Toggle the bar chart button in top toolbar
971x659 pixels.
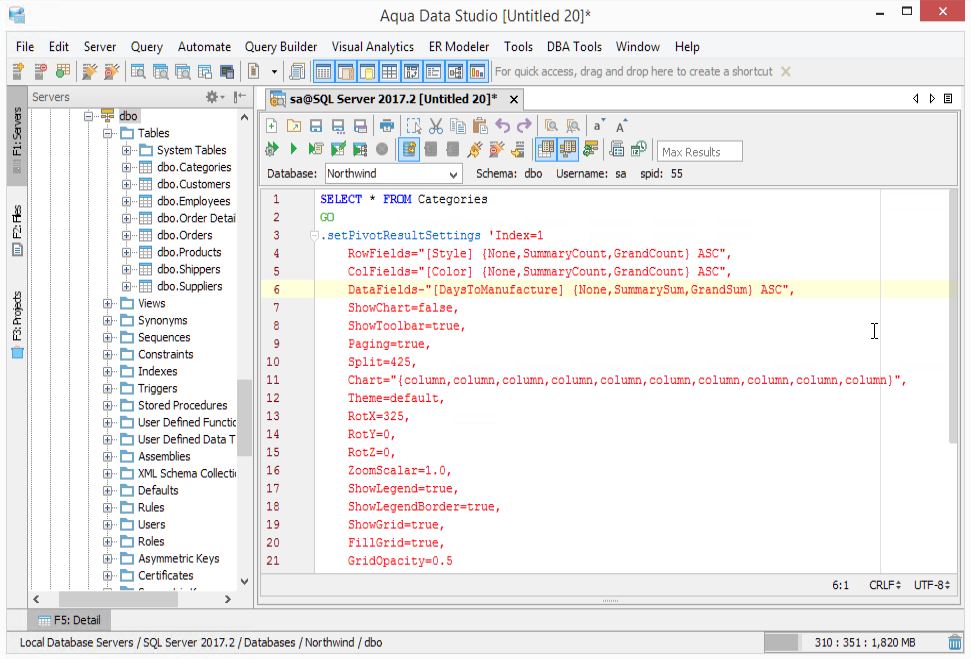click(477, 72)
